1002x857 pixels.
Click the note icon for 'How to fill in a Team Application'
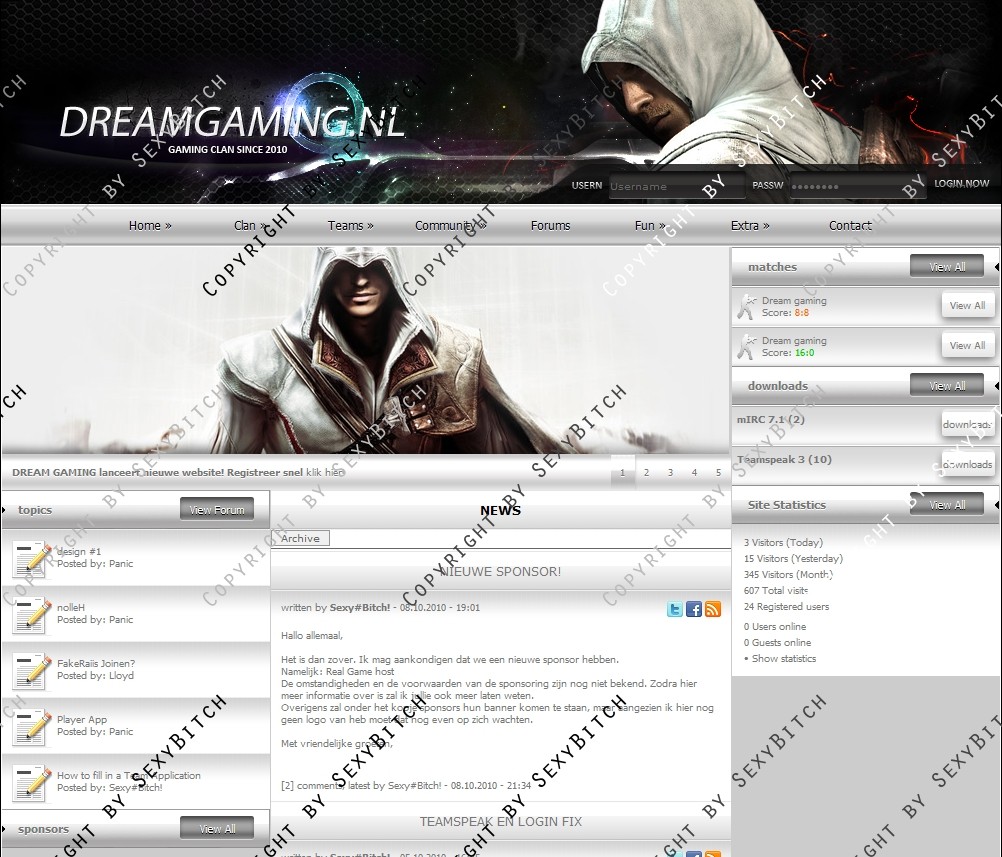[31, 782]
